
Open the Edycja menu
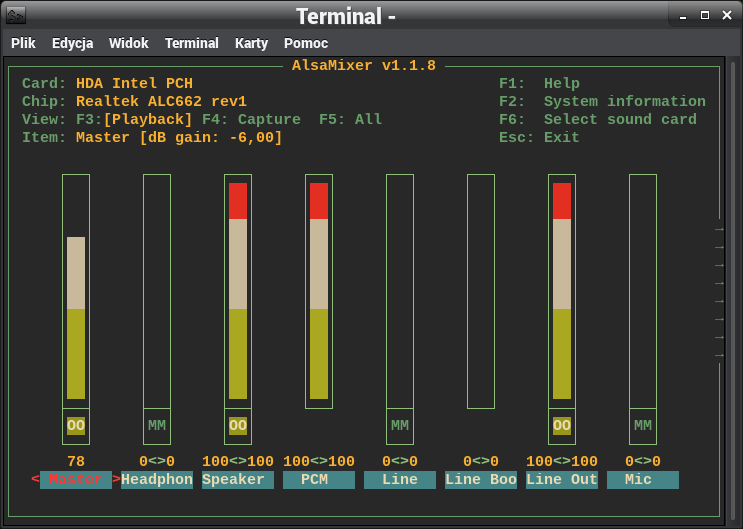click(x=72, y=43)
